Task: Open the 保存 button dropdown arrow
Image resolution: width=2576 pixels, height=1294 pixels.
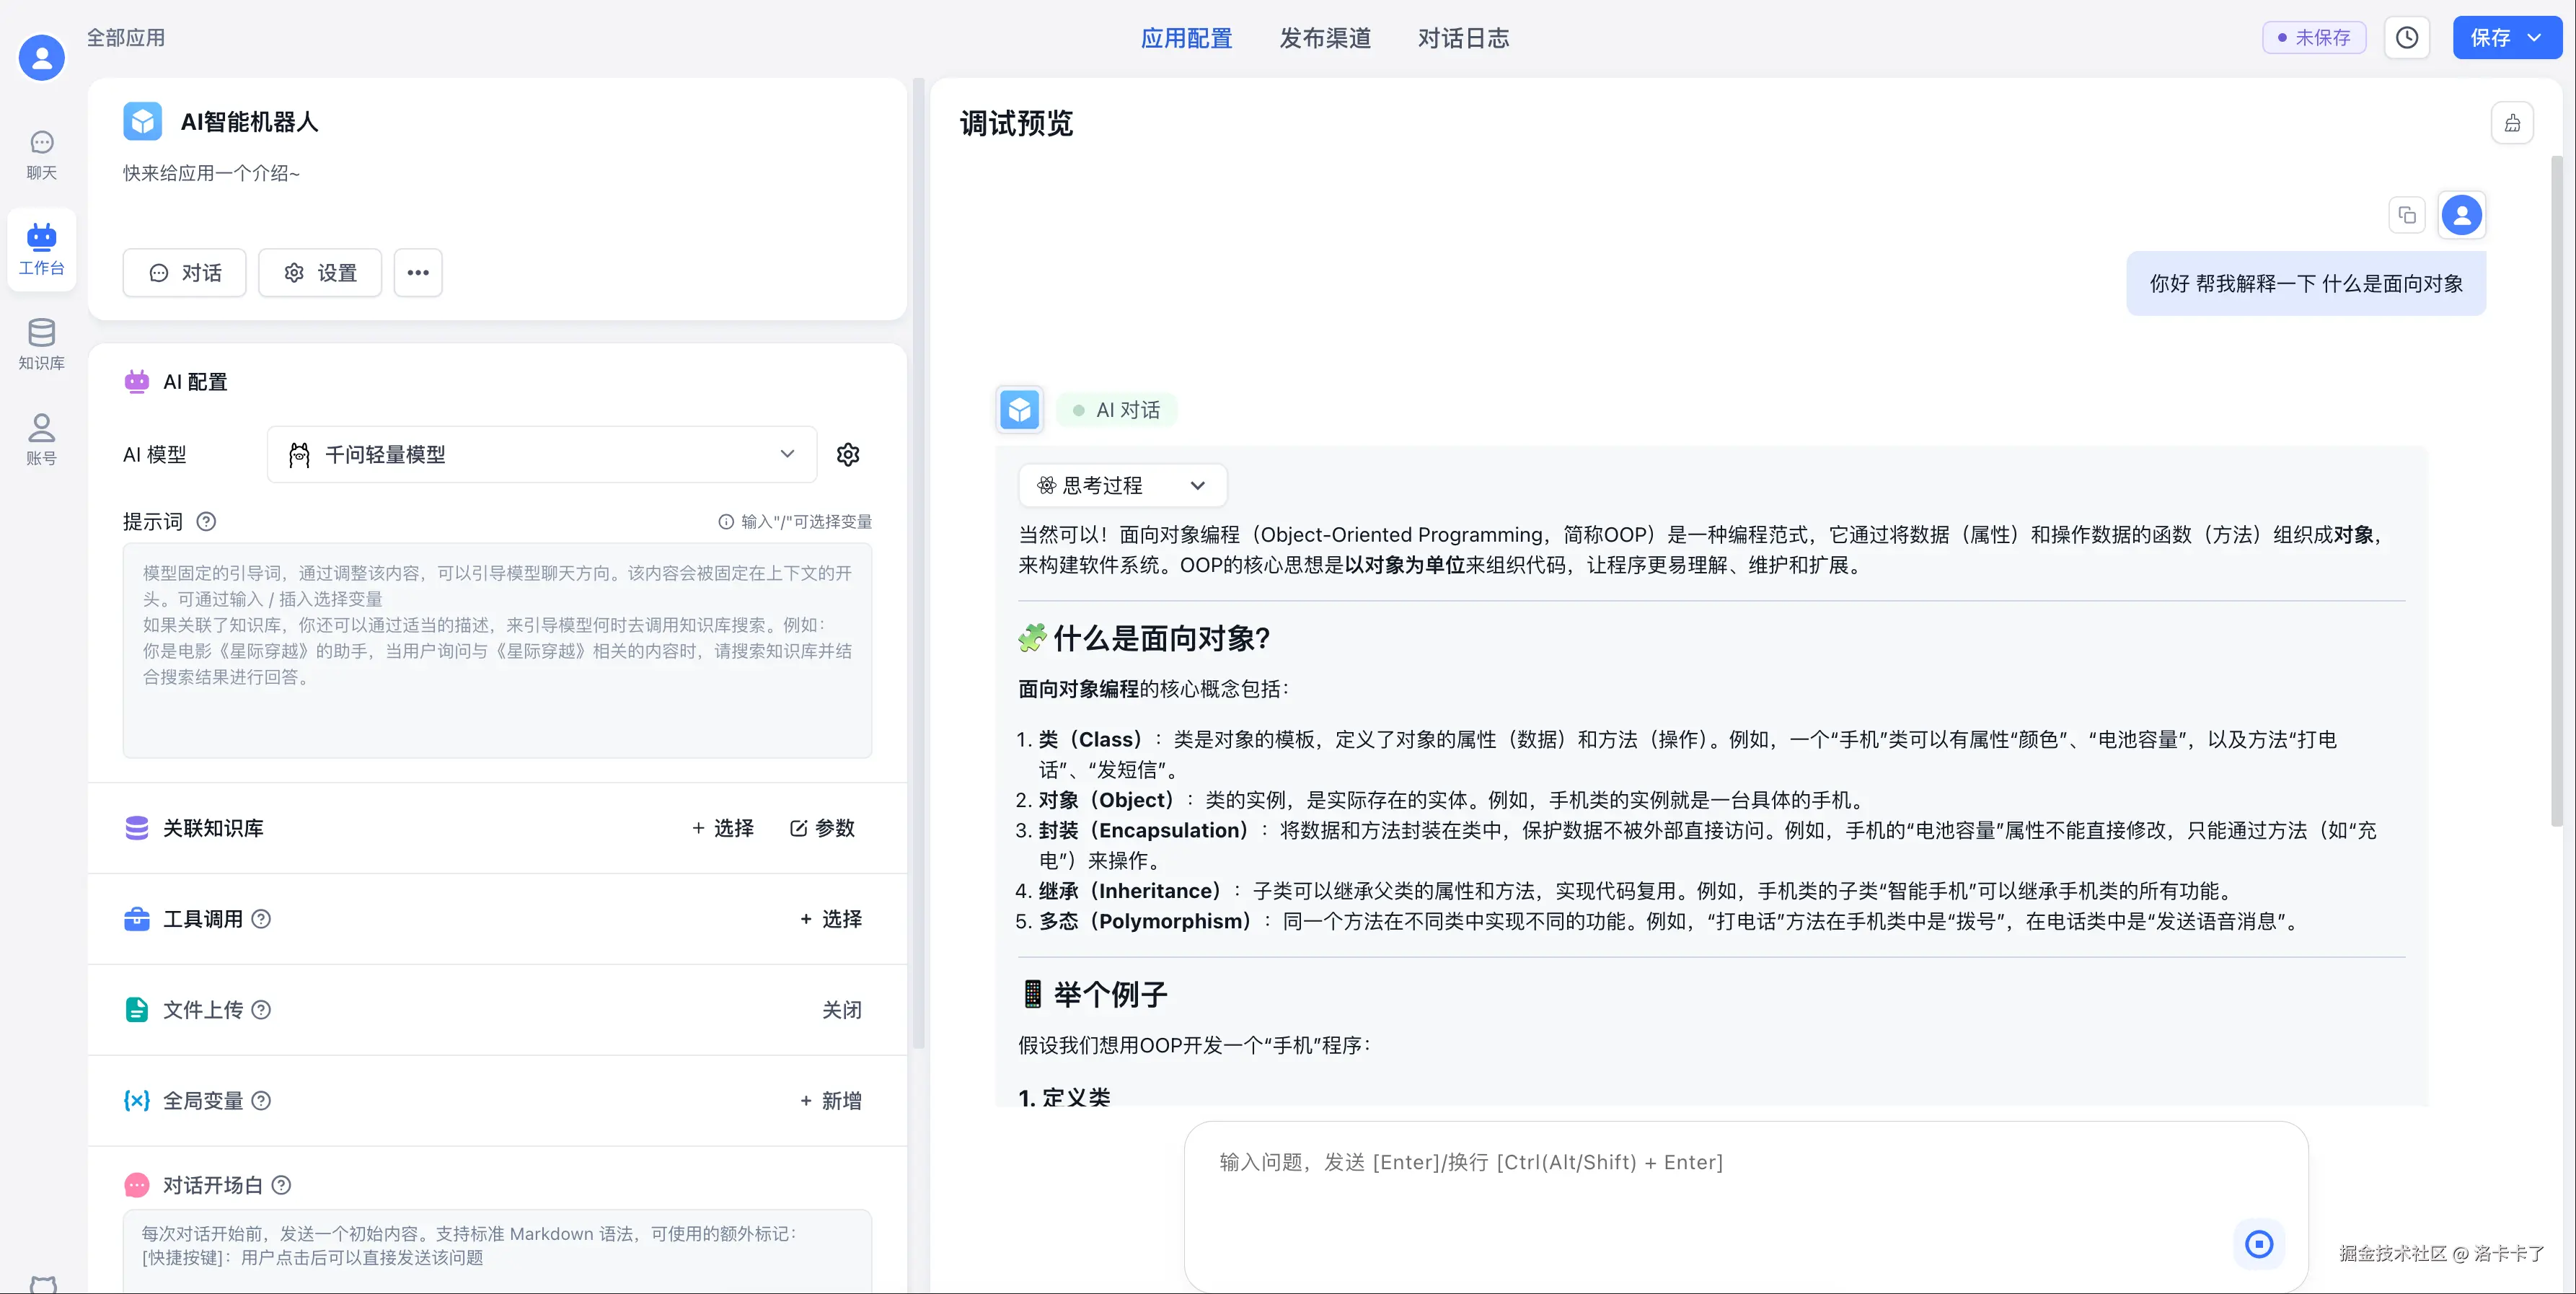Action: point(2534,38)
